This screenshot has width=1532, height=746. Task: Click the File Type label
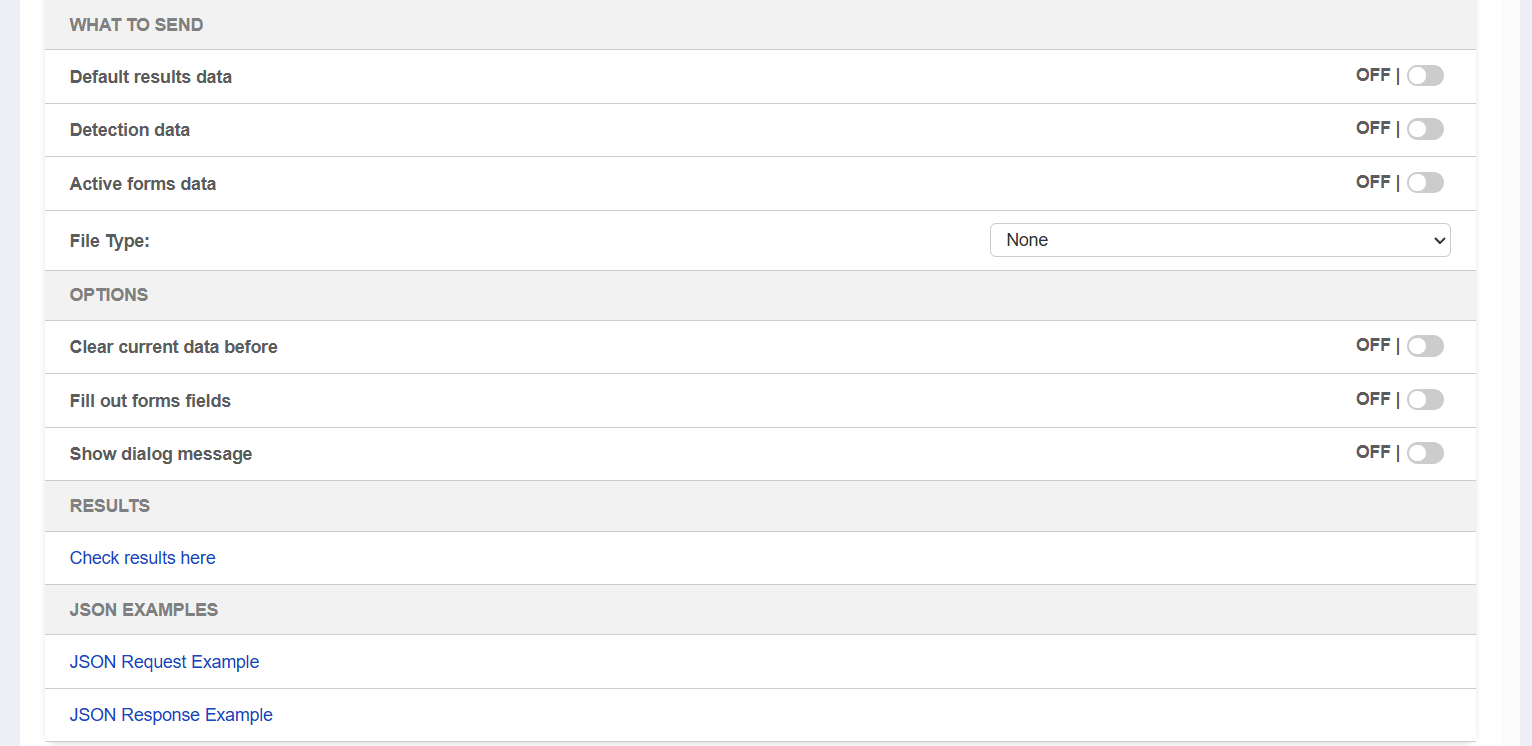coord(109,241)
